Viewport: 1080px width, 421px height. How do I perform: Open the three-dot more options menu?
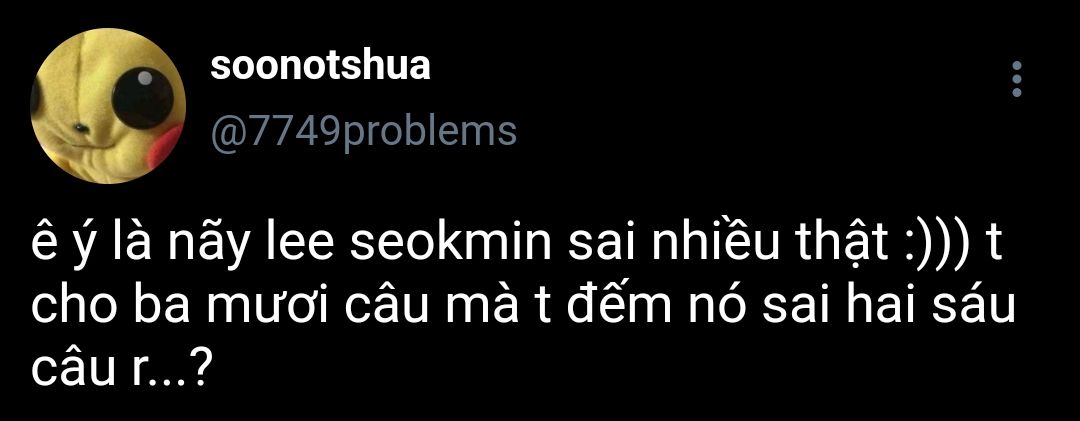click(1017, 79)
